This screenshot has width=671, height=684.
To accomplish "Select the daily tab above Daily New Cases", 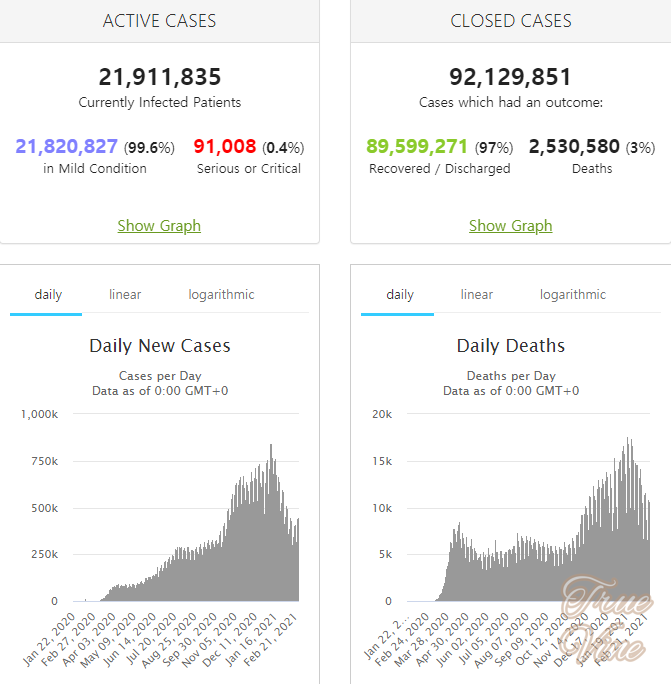I will 47,295.
